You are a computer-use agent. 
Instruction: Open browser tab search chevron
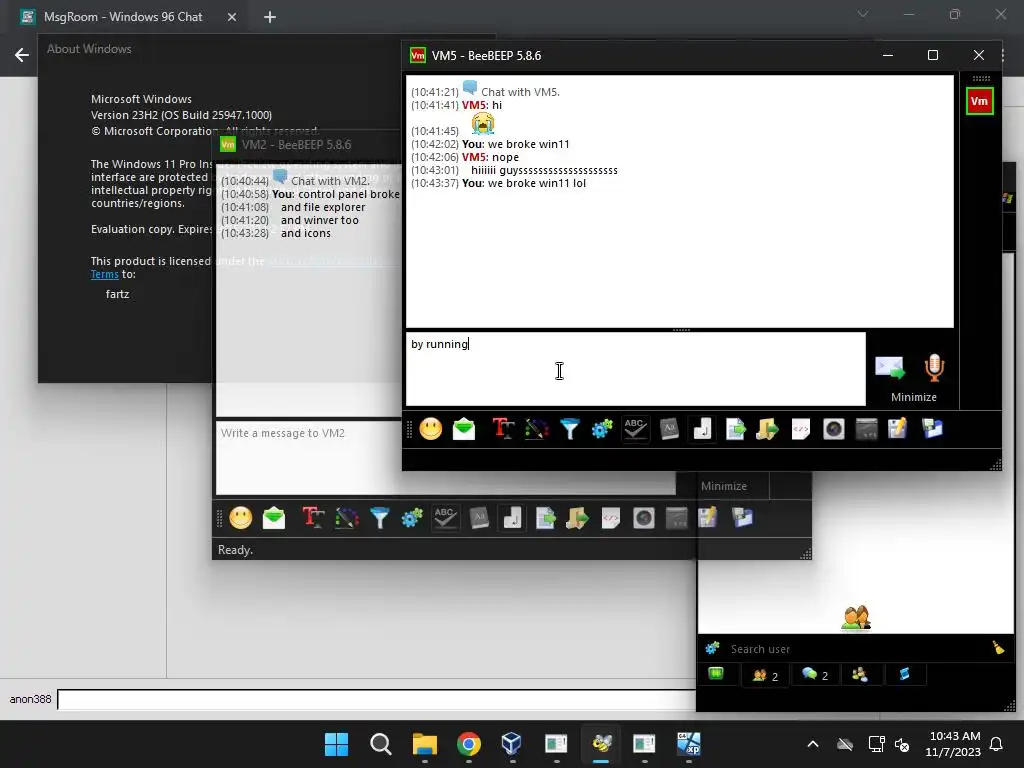click(863, 14)
